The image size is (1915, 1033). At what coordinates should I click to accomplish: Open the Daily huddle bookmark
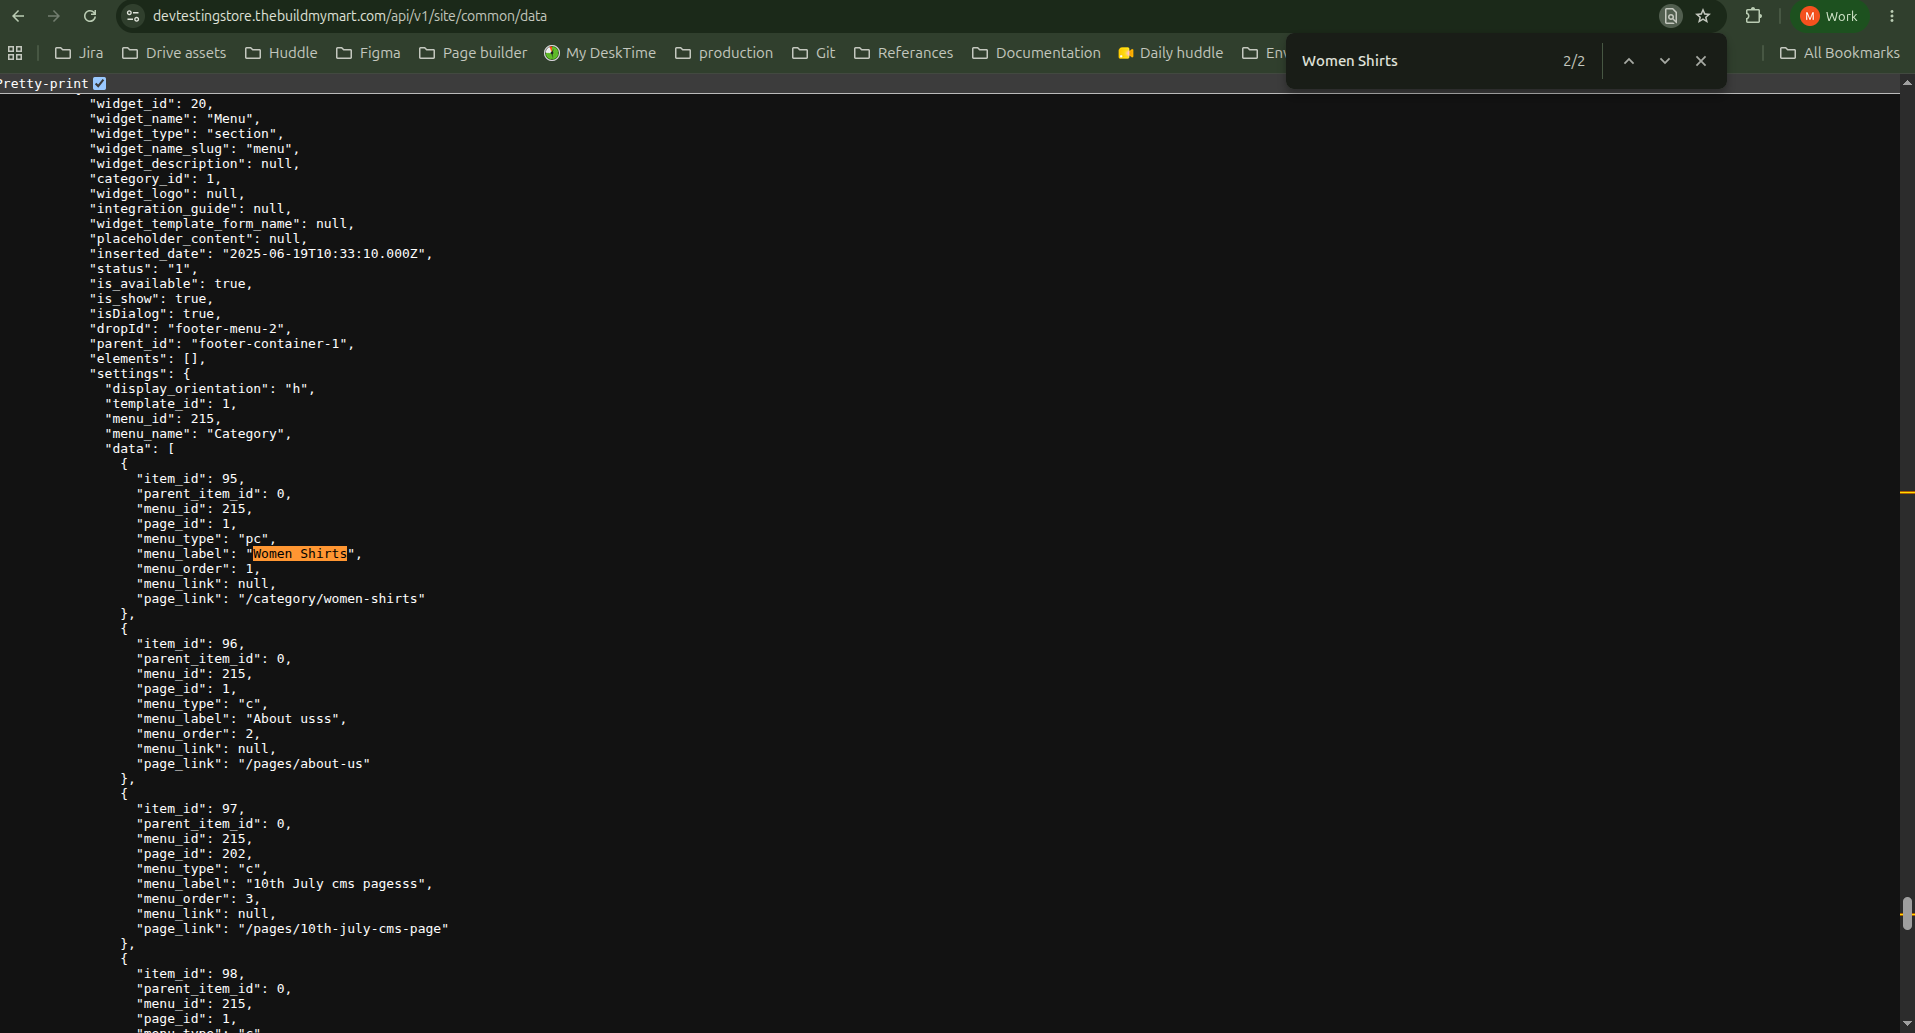[x=1171, y=53]
